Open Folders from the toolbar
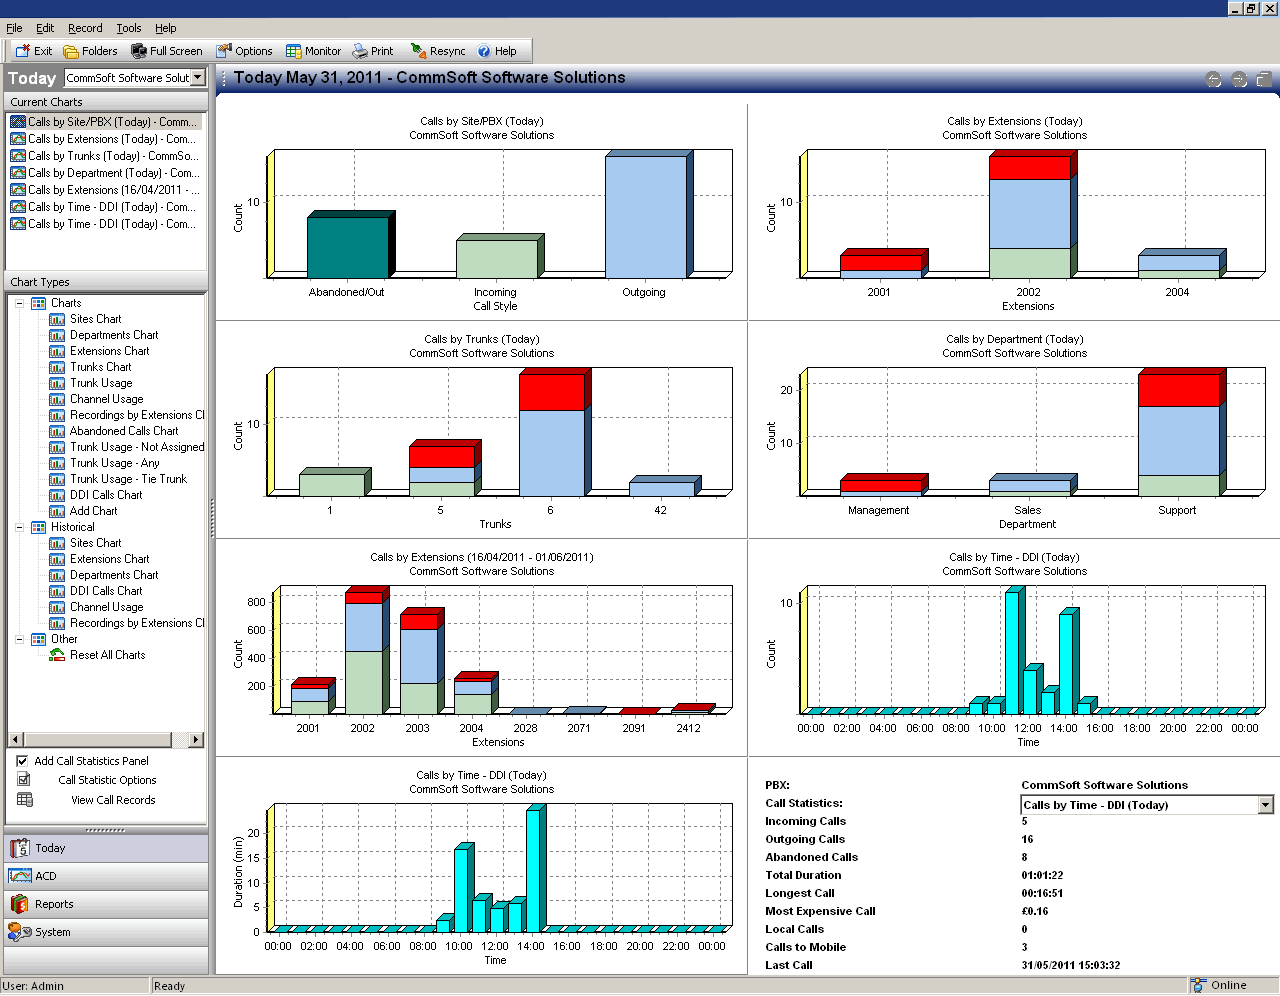This screenshot has height=996, width=1280. tap(90, 51)
